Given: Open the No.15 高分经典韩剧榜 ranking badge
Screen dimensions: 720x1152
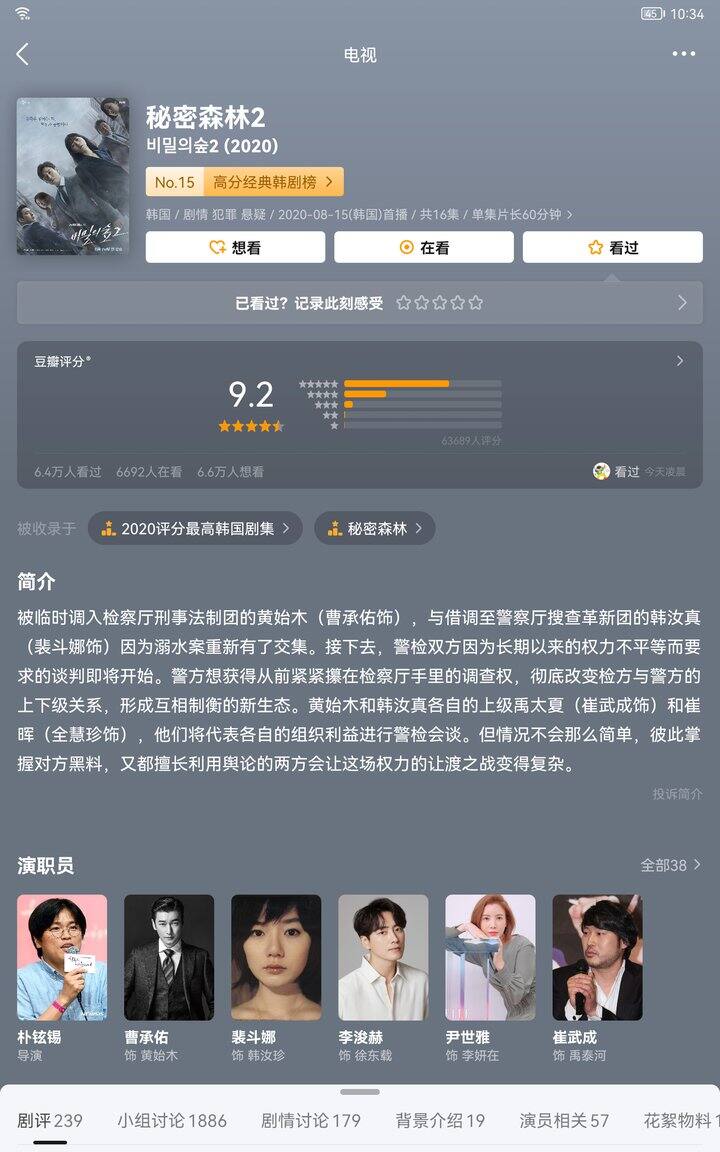Looking at the screenshot, I should pyautogui.click(x=245, y=182).
